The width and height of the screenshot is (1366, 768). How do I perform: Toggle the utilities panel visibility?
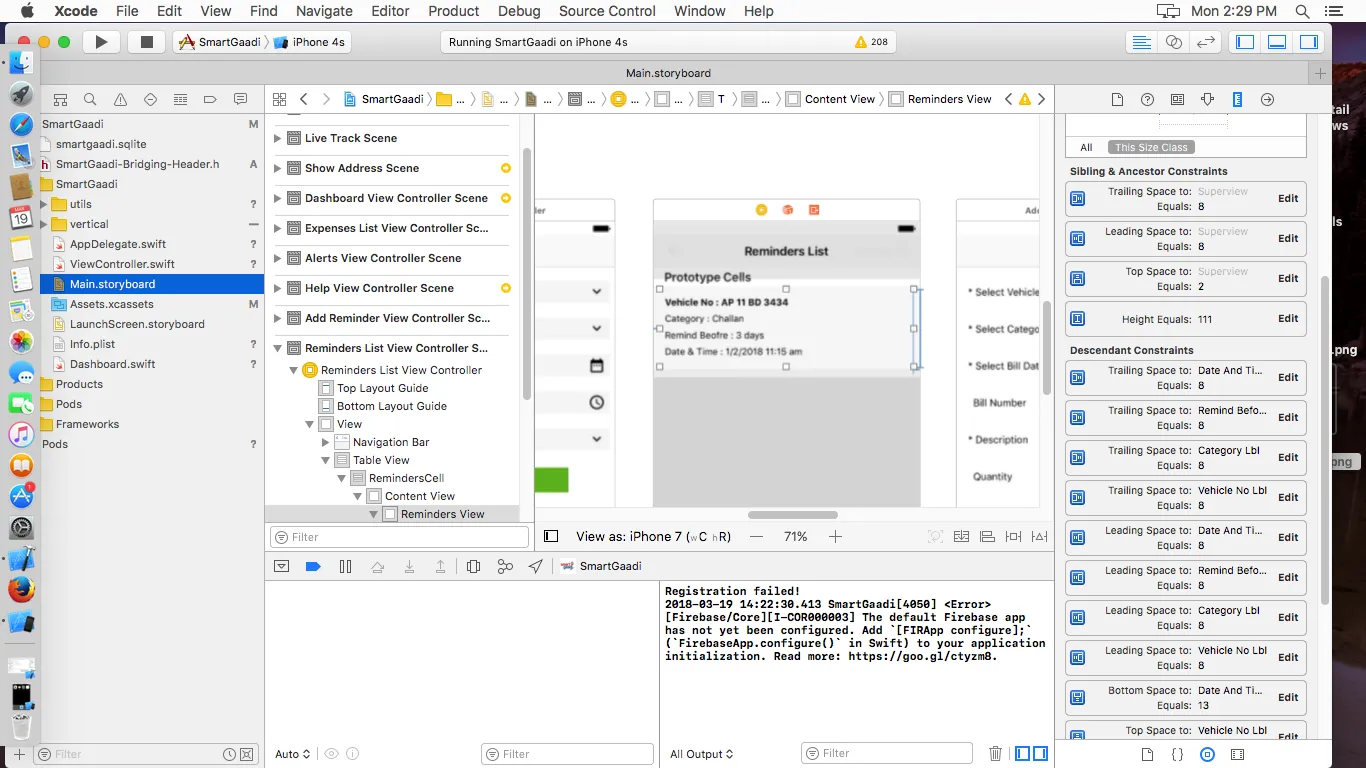[x=1309, y=42]
